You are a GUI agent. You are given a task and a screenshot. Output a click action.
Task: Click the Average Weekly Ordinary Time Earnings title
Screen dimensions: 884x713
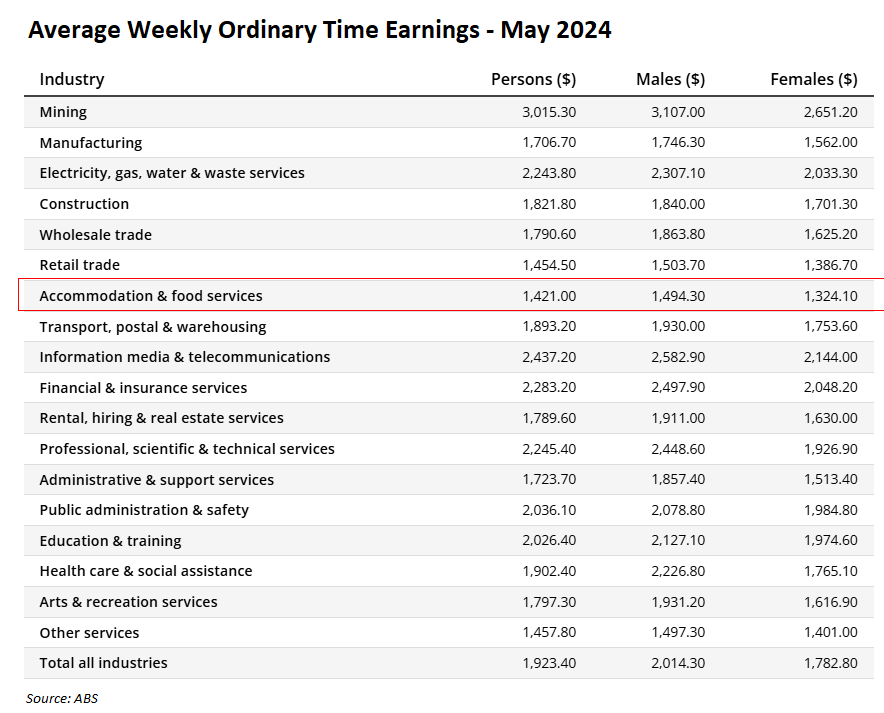[x=319, y=30]
